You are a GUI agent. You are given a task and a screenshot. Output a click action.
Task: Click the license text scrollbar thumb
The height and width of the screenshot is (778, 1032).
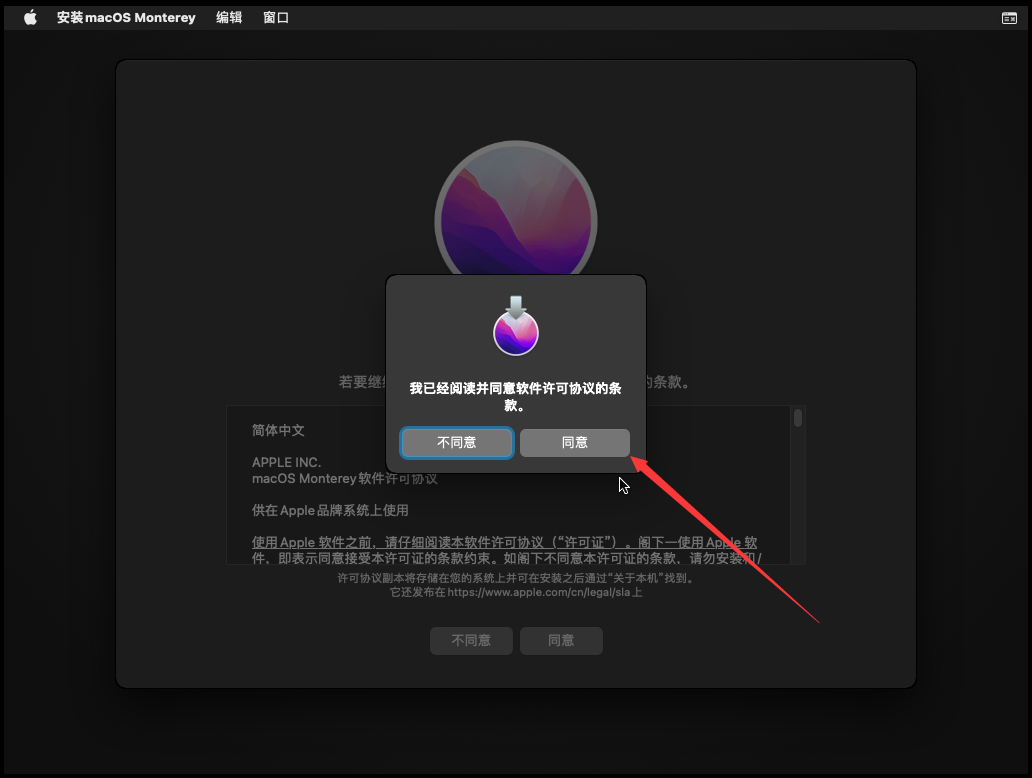click(798, 418)
